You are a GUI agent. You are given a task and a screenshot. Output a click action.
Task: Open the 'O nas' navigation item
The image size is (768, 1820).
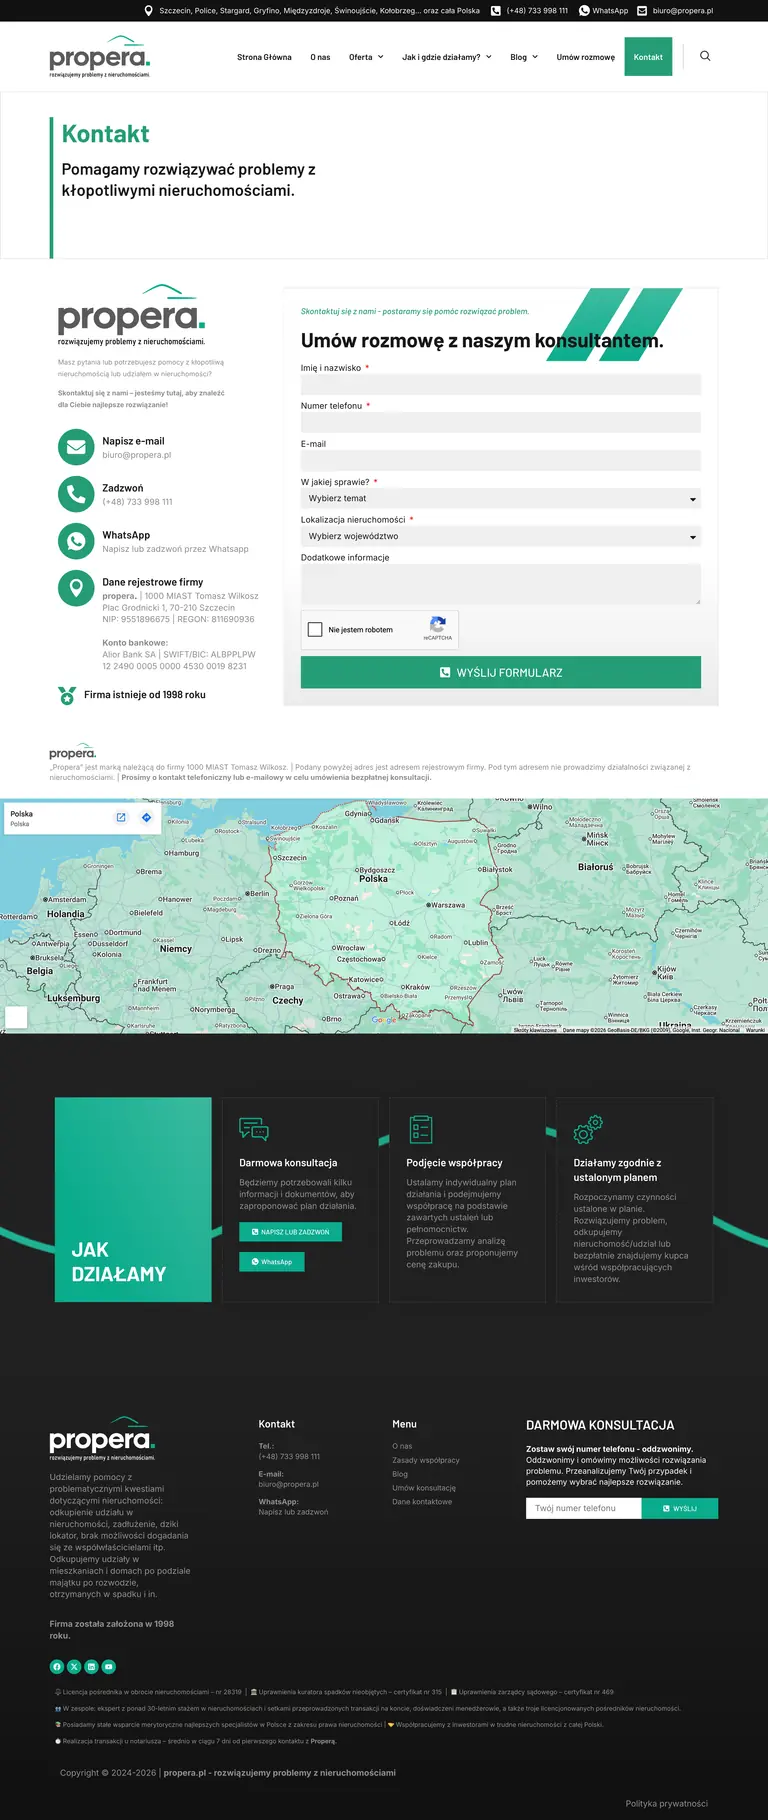click(320, 57)
